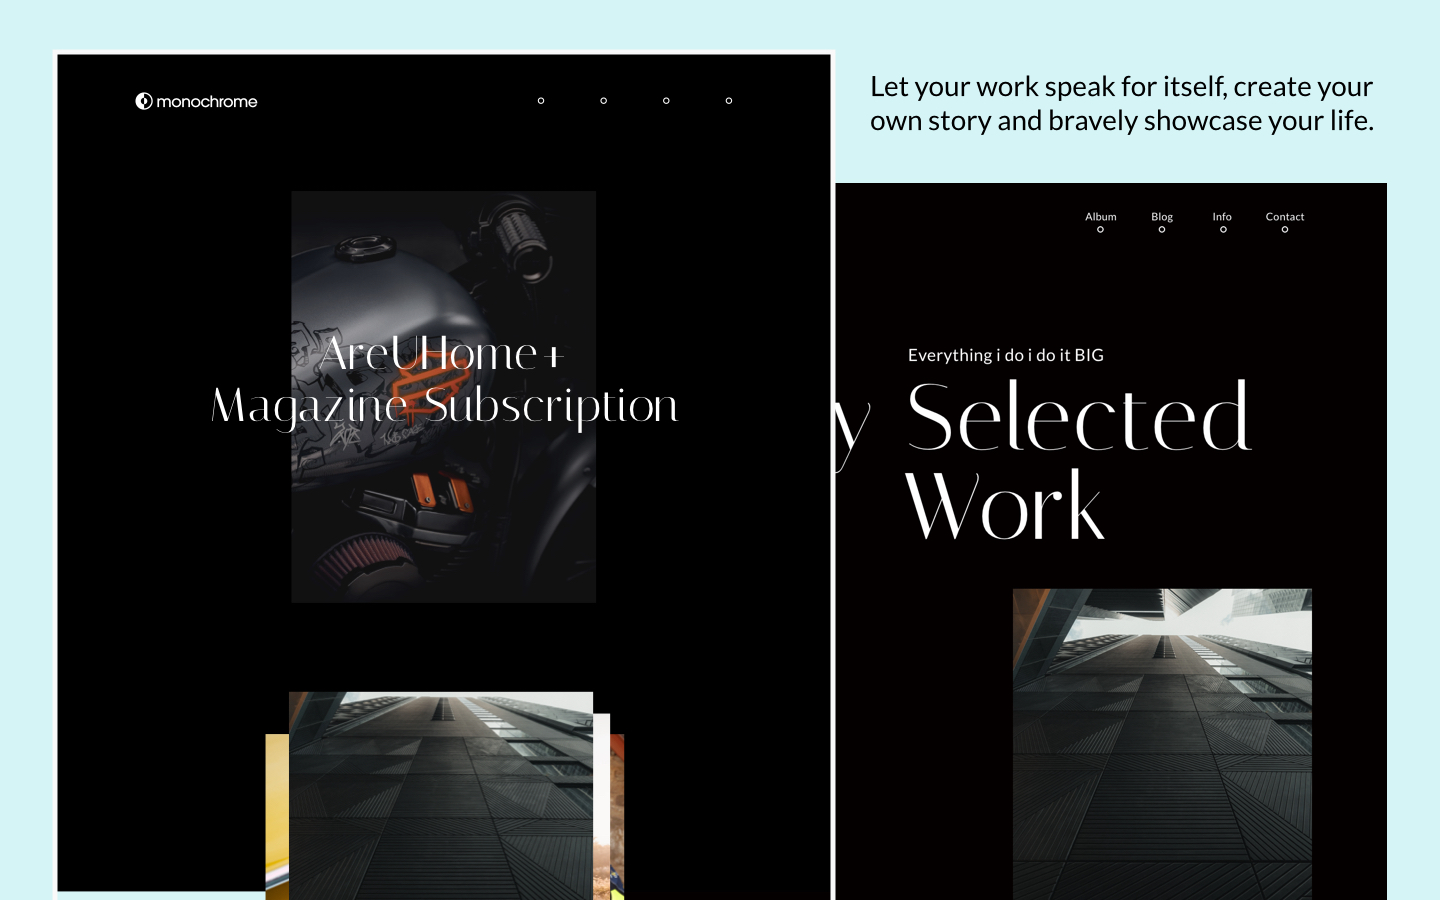Select the first navigation dot icon
This screenshot has width=1440, height=900.
point(541,101)
